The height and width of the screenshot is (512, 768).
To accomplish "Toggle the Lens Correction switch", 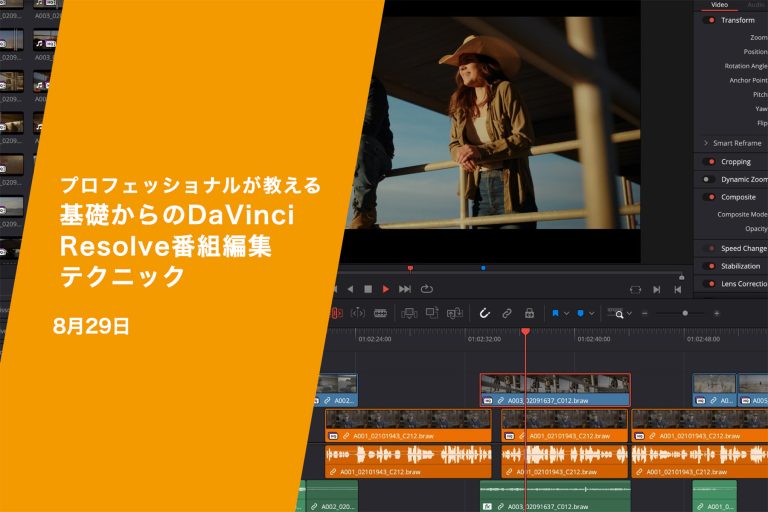I will (709, 284).
